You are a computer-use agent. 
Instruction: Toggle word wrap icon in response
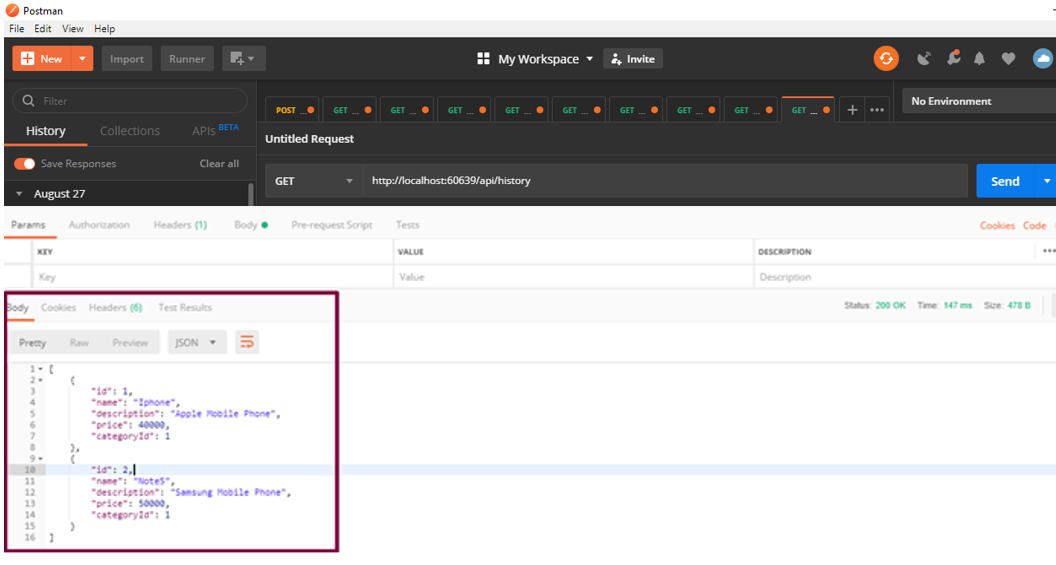pyautogui.click(x=247, y=343)
